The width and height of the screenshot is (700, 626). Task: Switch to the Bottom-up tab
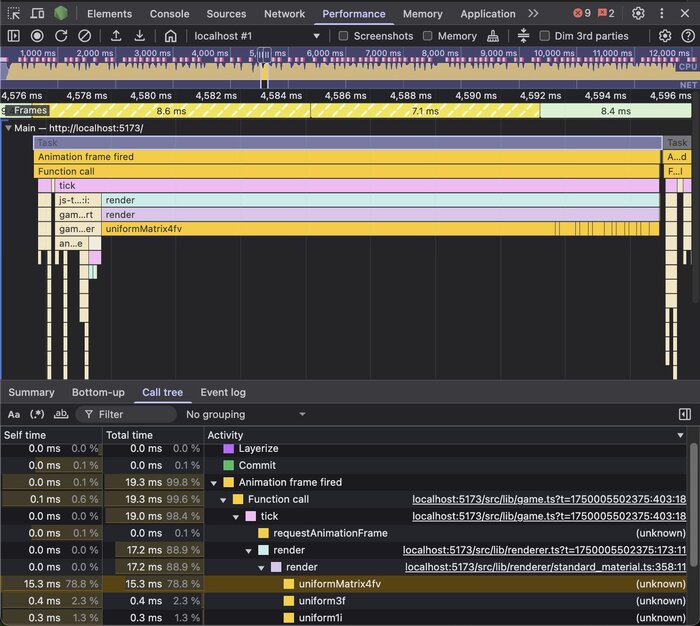tap(98, 392)
